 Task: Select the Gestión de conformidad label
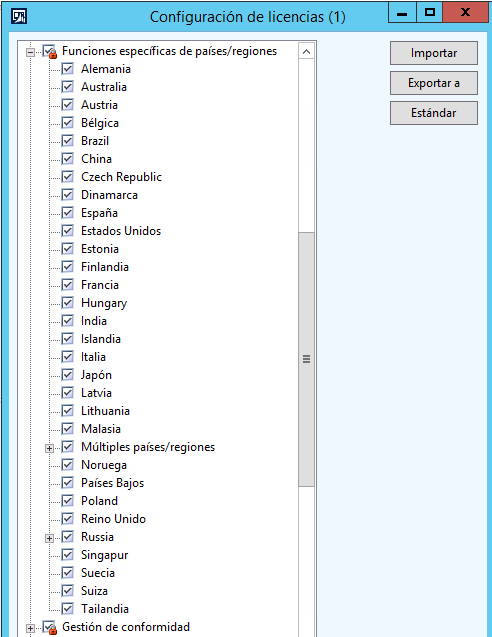tap(126, 627)
